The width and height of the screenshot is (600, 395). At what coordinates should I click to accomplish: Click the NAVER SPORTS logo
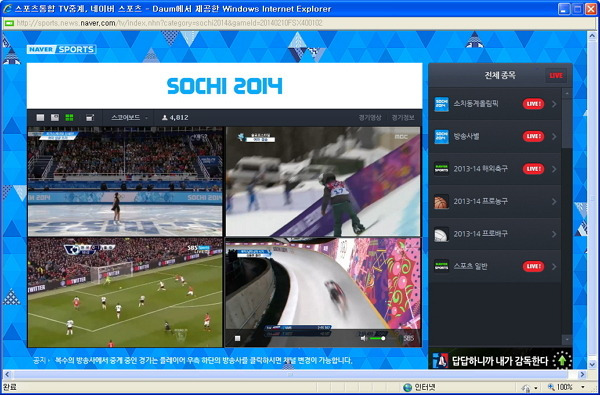(61, 49)
